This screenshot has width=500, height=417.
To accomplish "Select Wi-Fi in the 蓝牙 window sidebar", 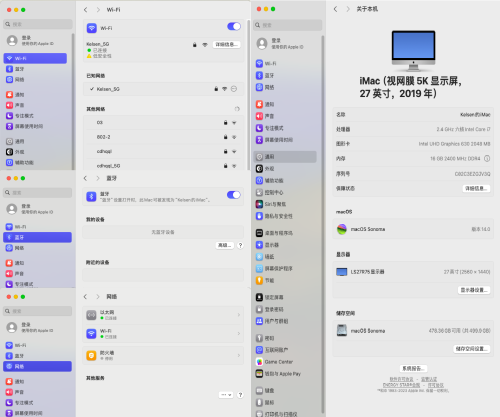I will (16, 227).
